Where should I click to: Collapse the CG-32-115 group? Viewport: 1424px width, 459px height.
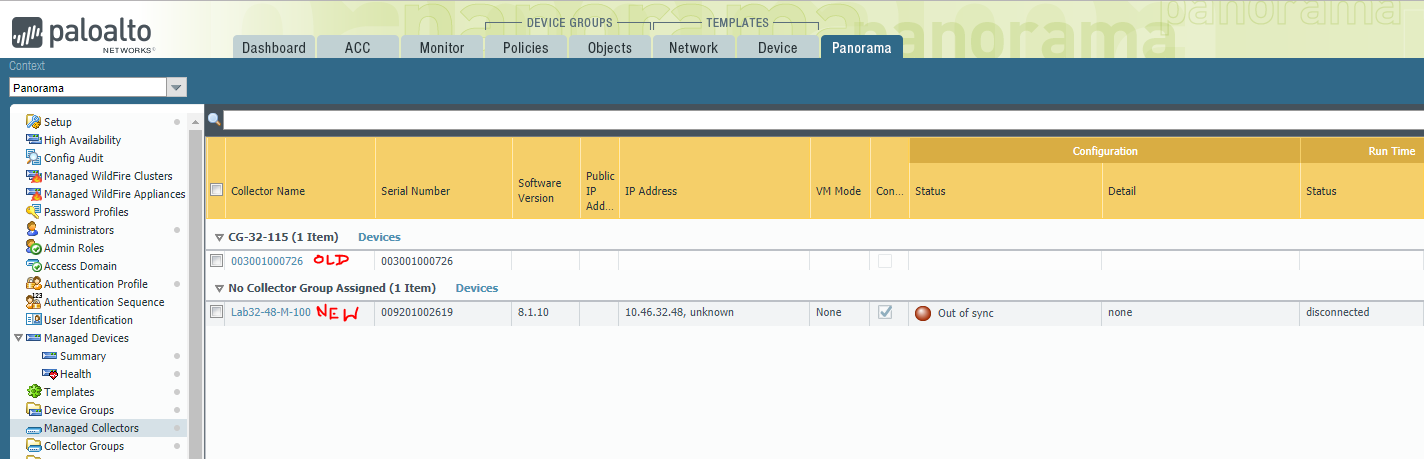[219, 238]
